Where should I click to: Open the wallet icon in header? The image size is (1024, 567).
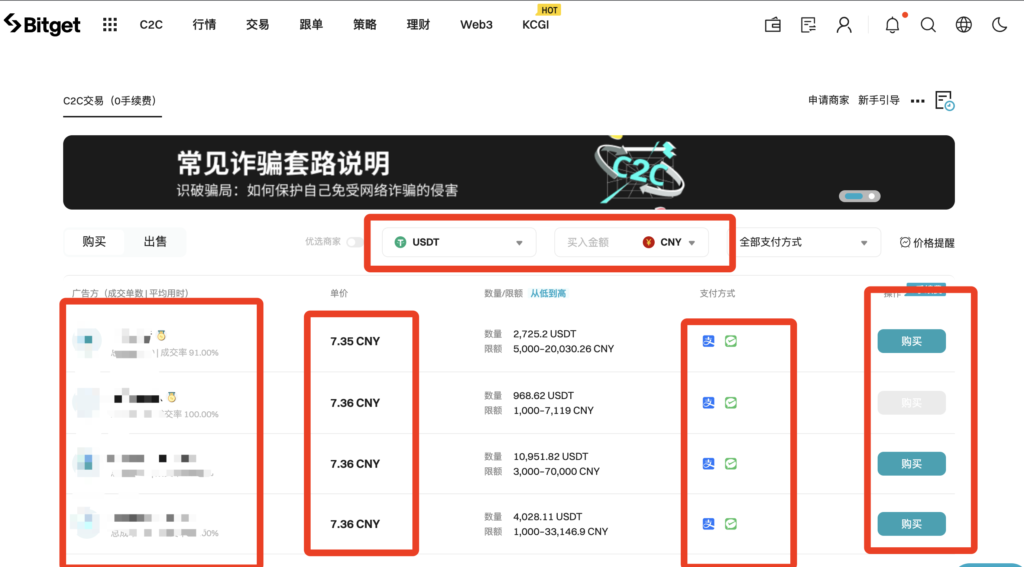click(x=773, y=25)
